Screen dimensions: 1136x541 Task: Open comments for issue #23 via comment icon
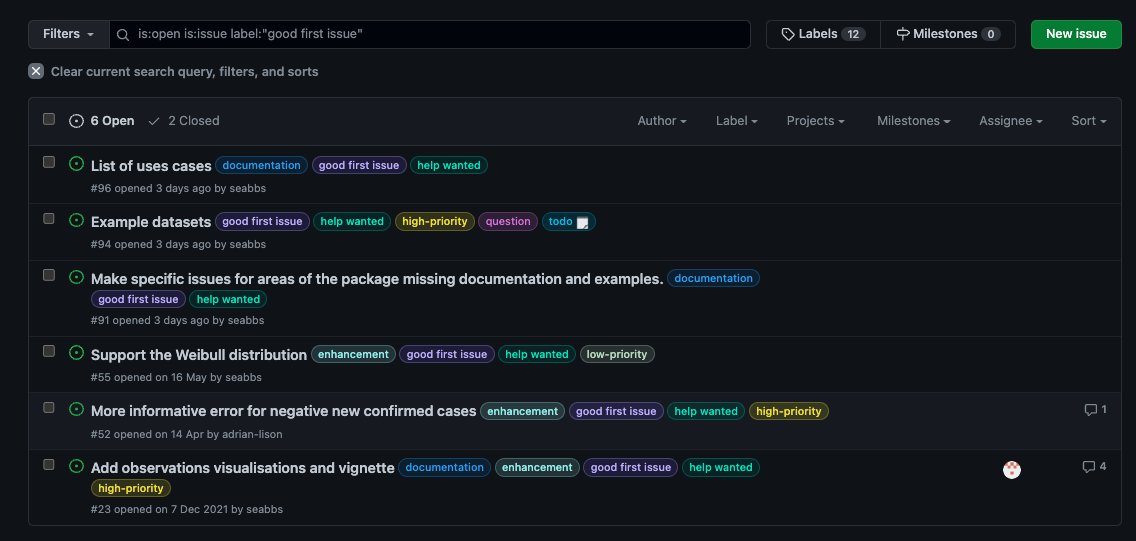[1089, 467]
